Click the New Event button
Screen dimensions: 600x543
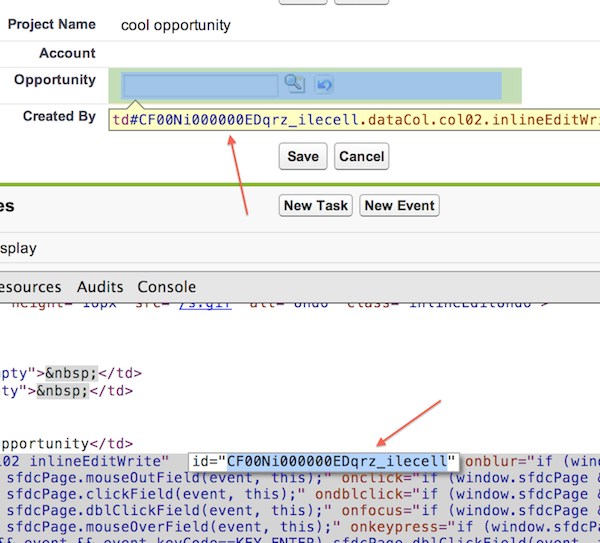(x=399, y=206)
